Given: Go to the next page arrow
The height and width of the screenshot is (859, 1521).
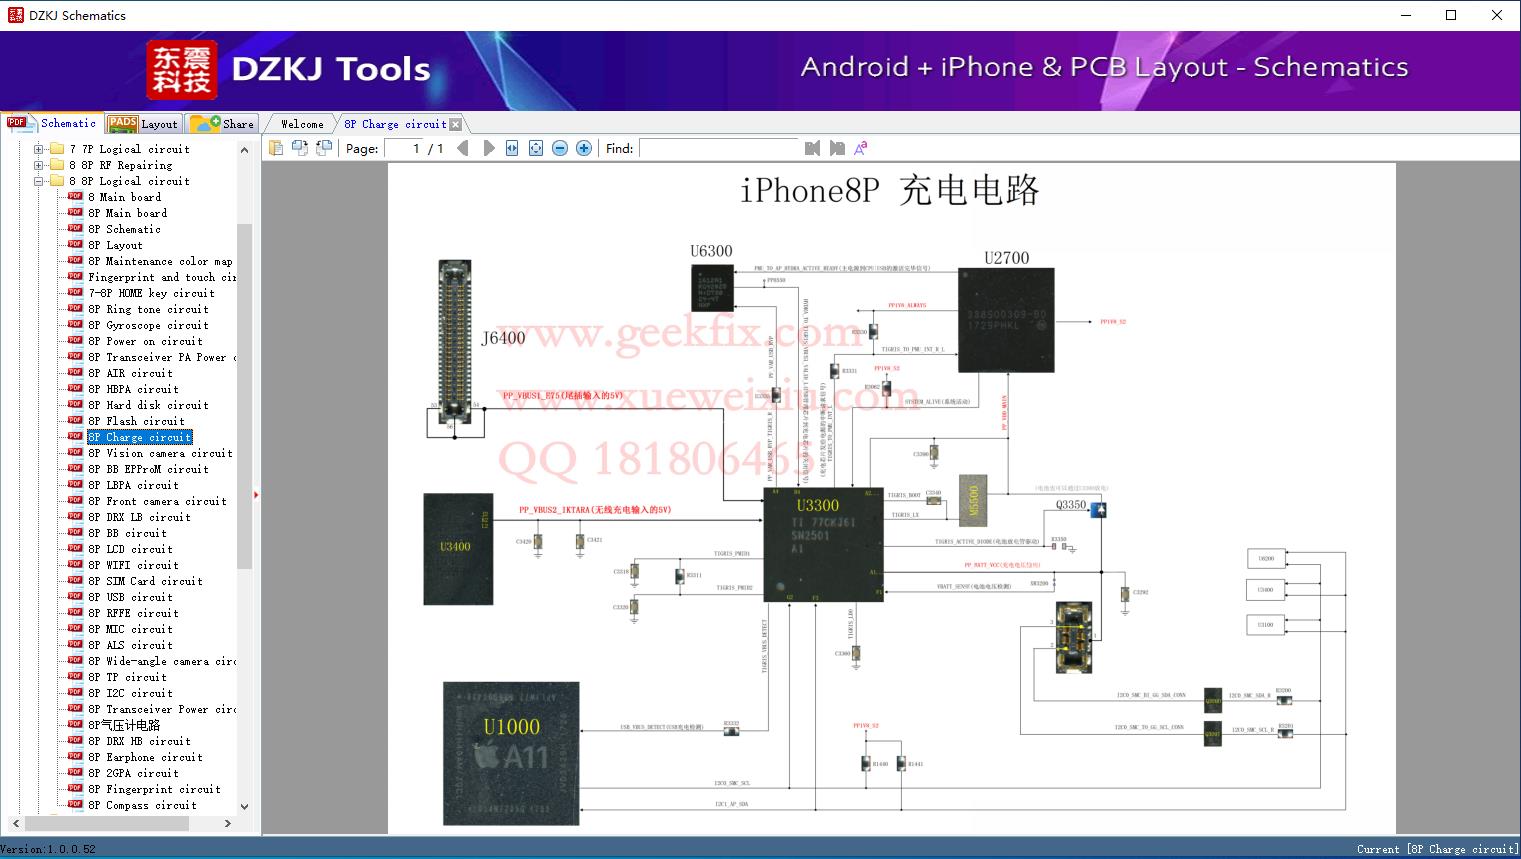Looking at the screenshot, I should 489,148.
